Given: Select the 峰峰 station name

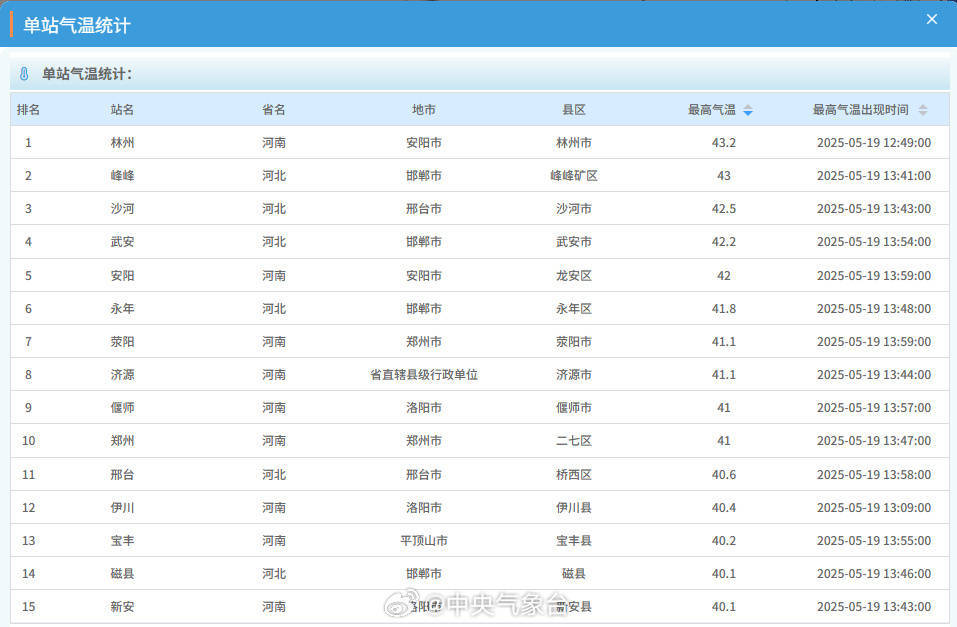Looking at the screenshot, I should tap(122, 176).
